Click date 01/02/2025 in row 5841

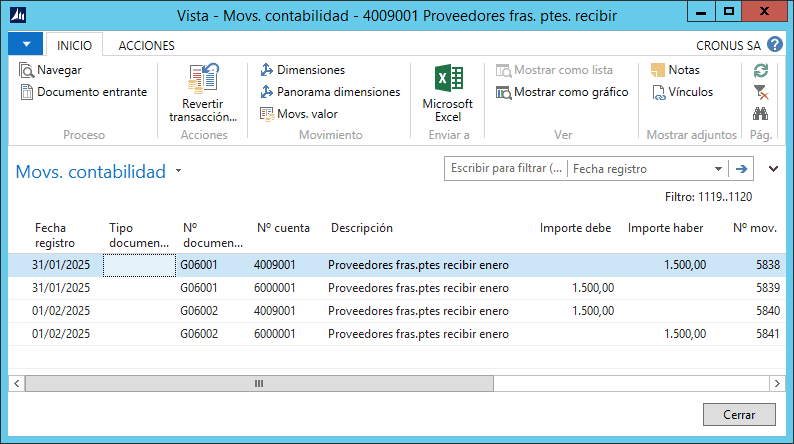coord(61,334)
